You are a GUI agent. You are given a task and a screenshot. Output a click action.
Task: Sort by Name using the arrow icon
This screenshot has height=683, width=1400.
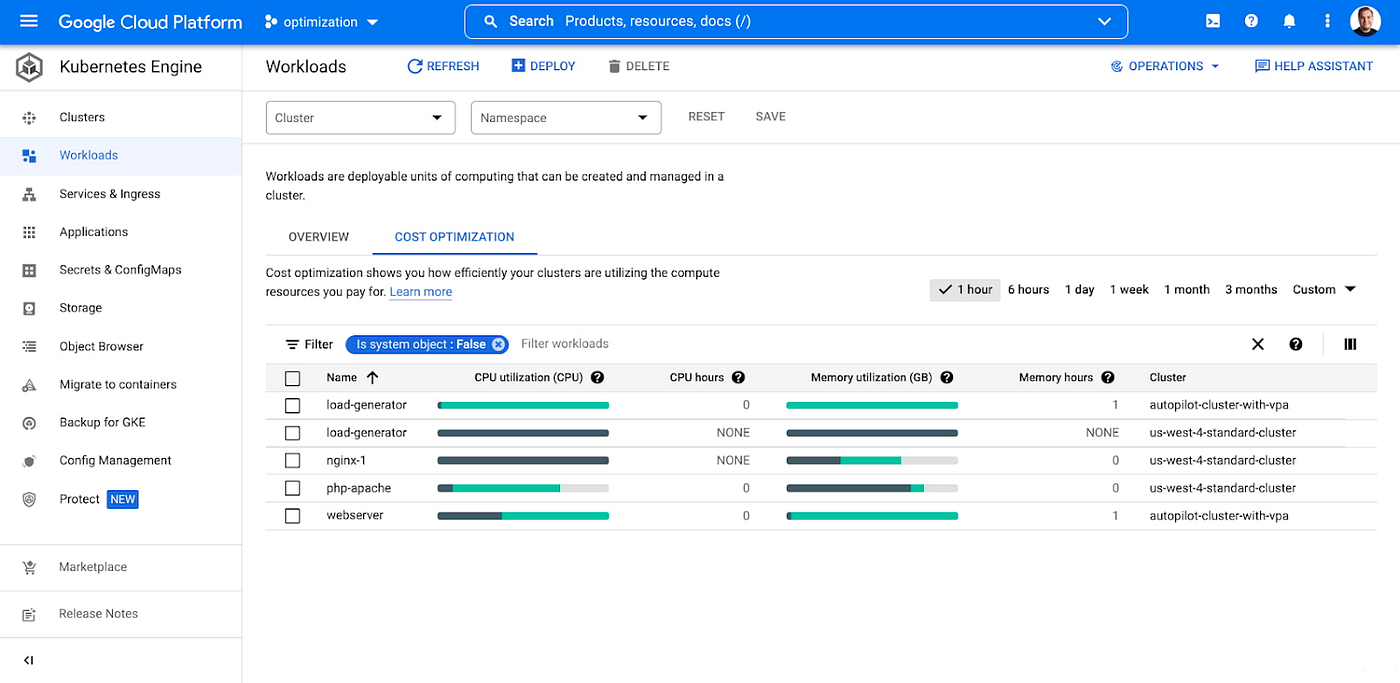click(373, 378)
